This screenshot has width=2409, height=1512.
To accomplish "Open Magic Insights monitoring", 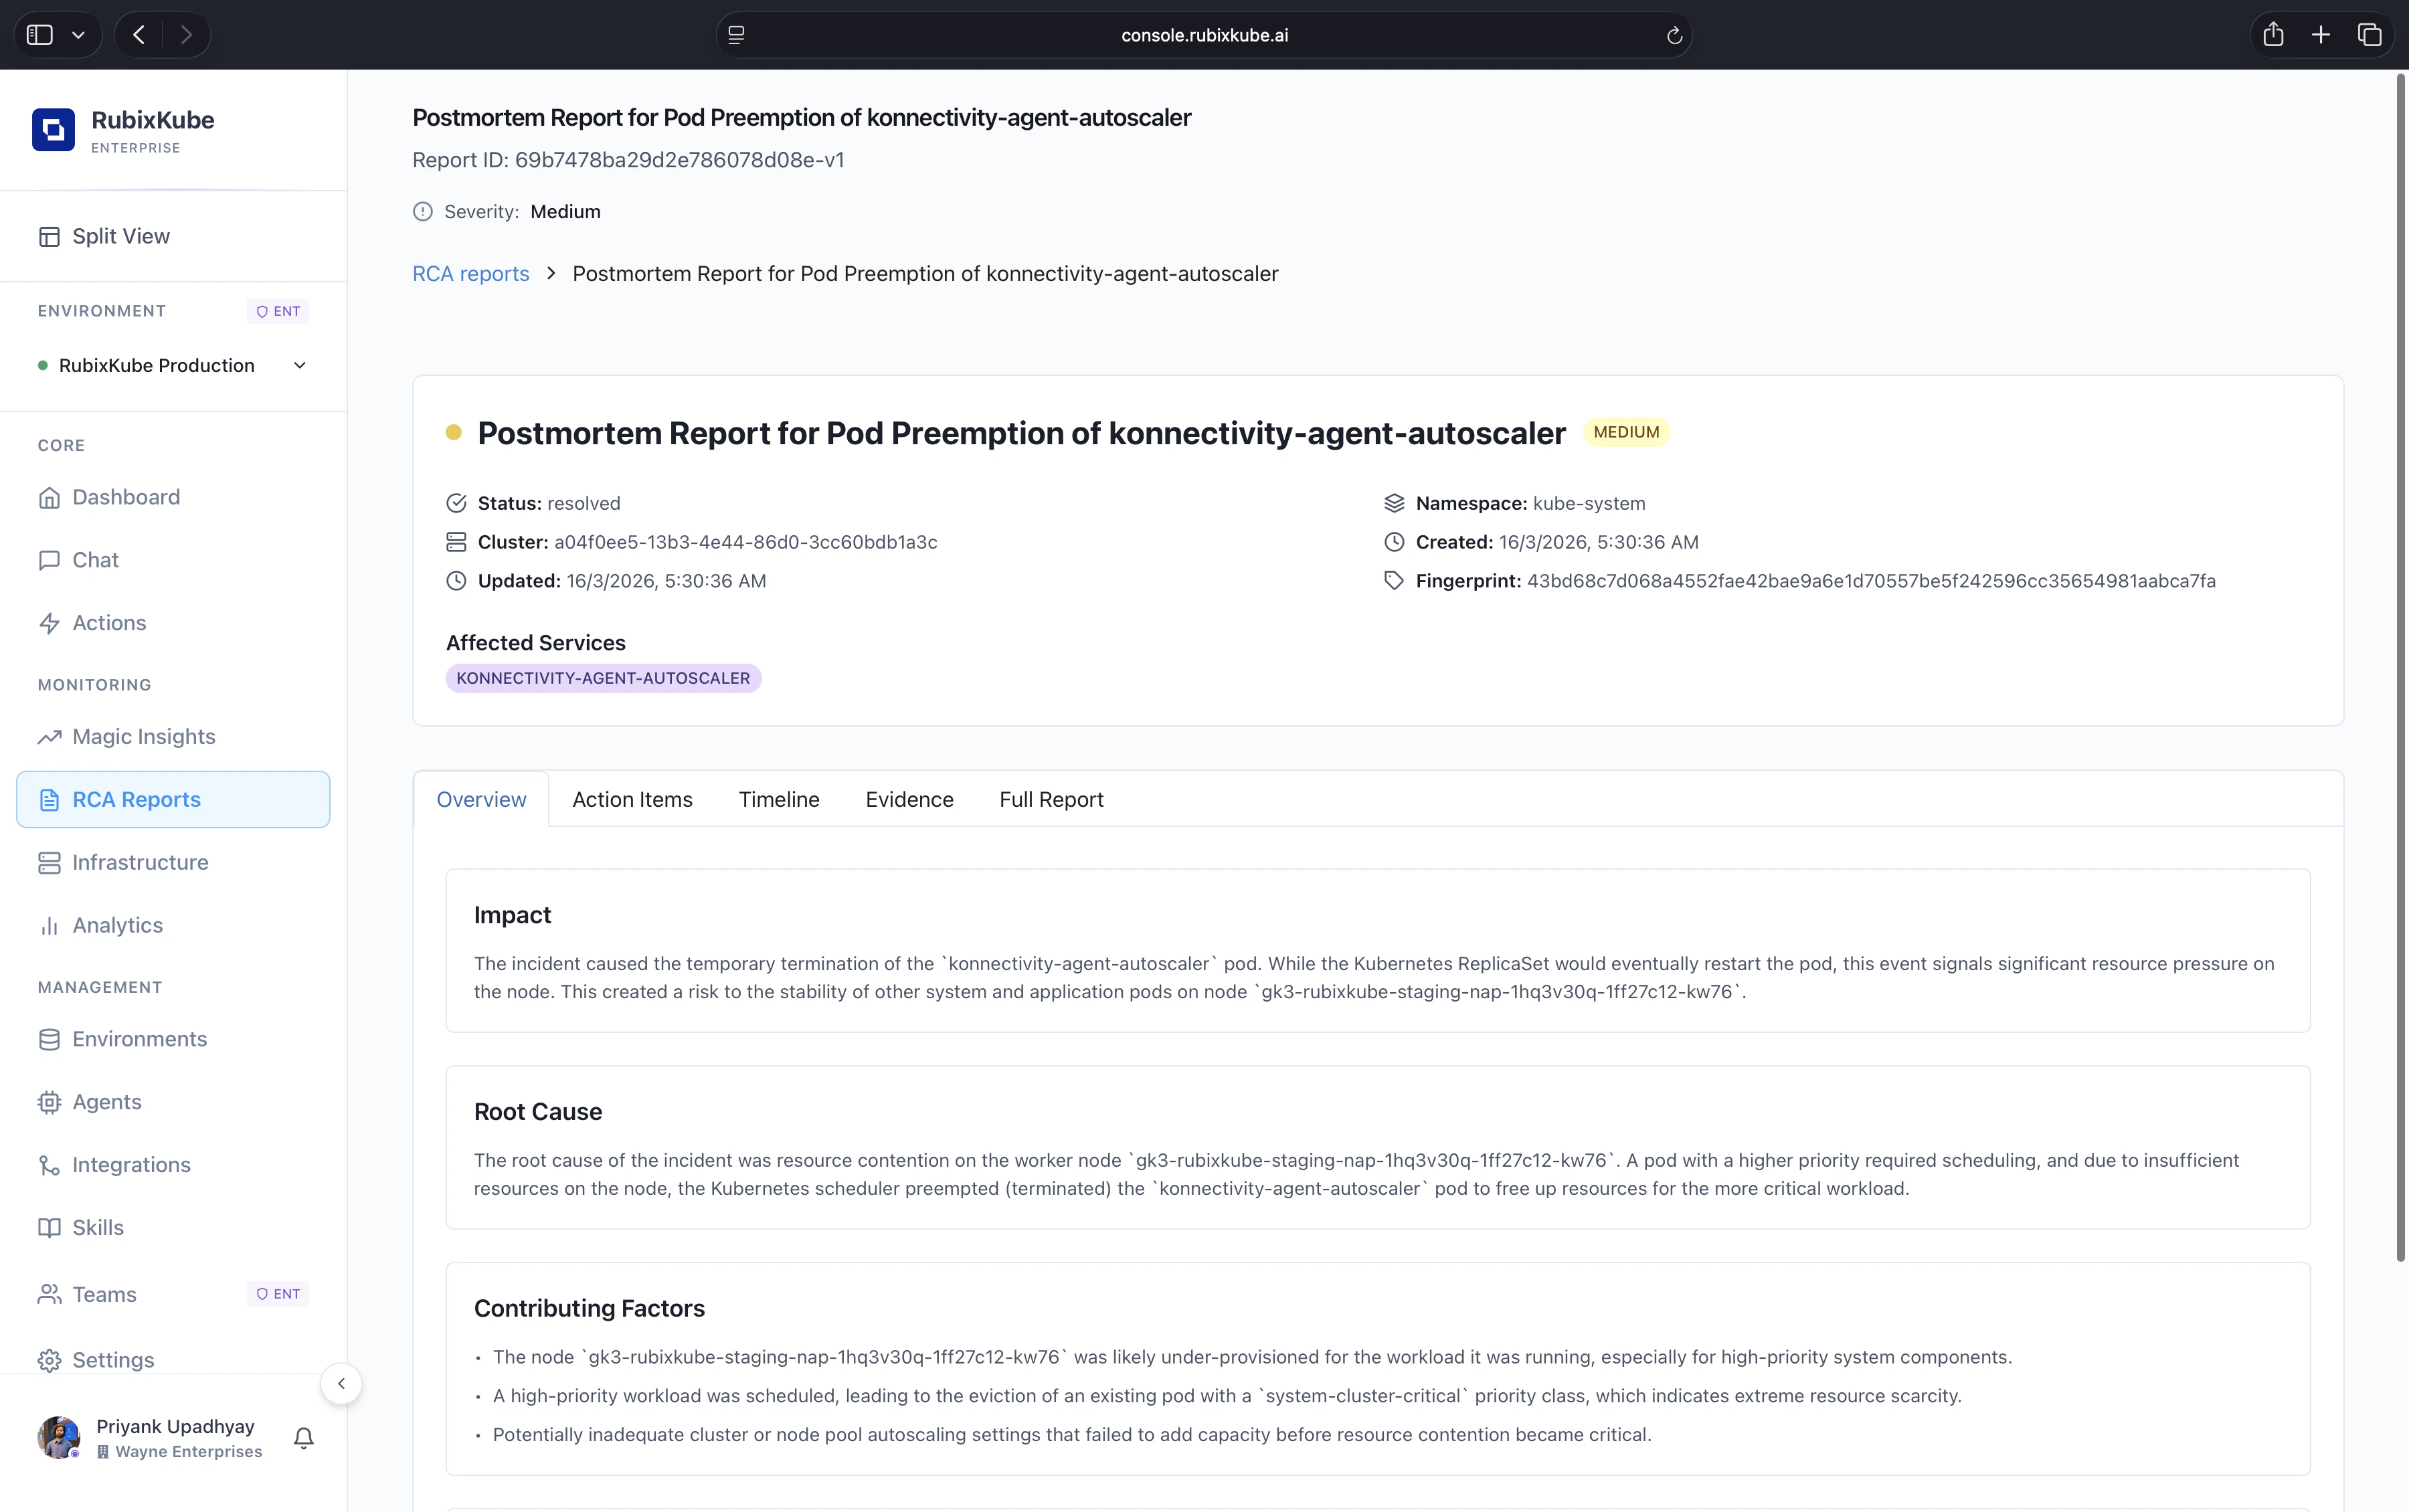I will tap(143, 736).
